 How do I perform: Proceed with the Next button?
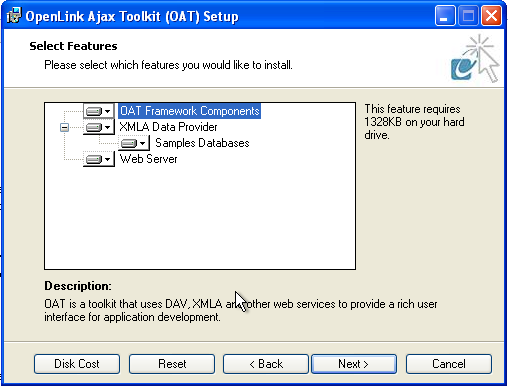[354, 364]
